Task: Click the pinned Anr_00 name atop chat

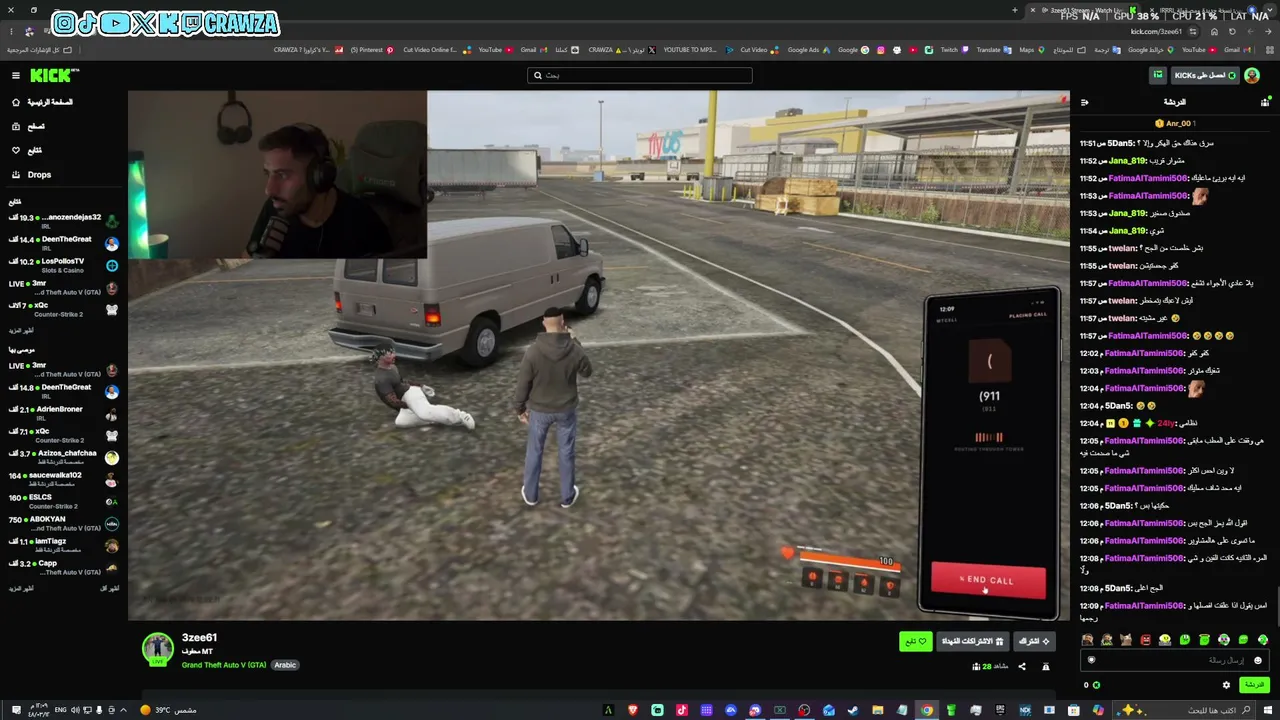Action: pyautogui.click(x=1177, y=123)
